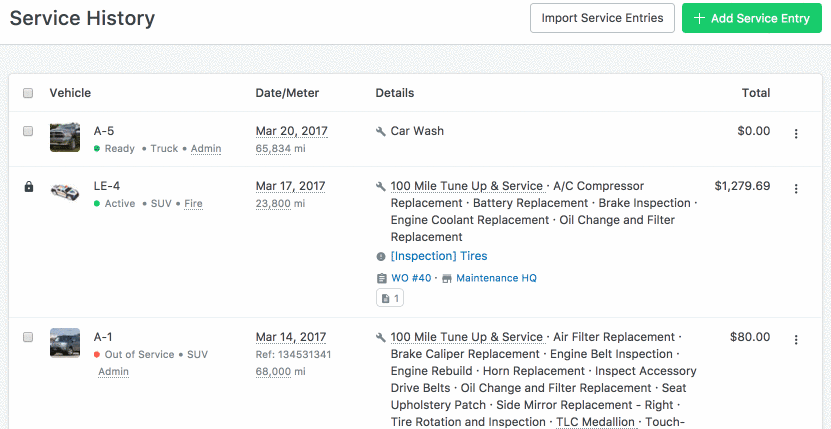The image size is (831, 429).
Task: Click the $1,279.69 total amount
Action: [x=742, y=186]
